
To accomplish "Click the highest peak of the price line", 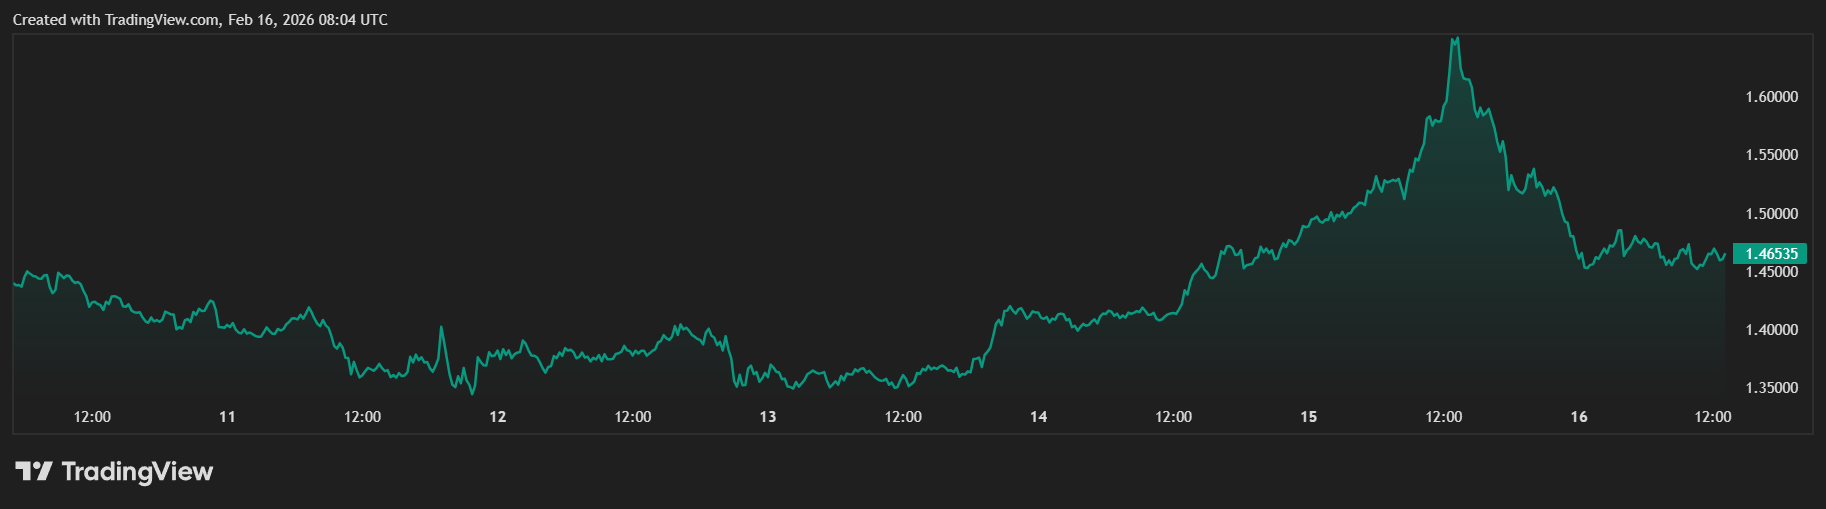I will 1456,39.
